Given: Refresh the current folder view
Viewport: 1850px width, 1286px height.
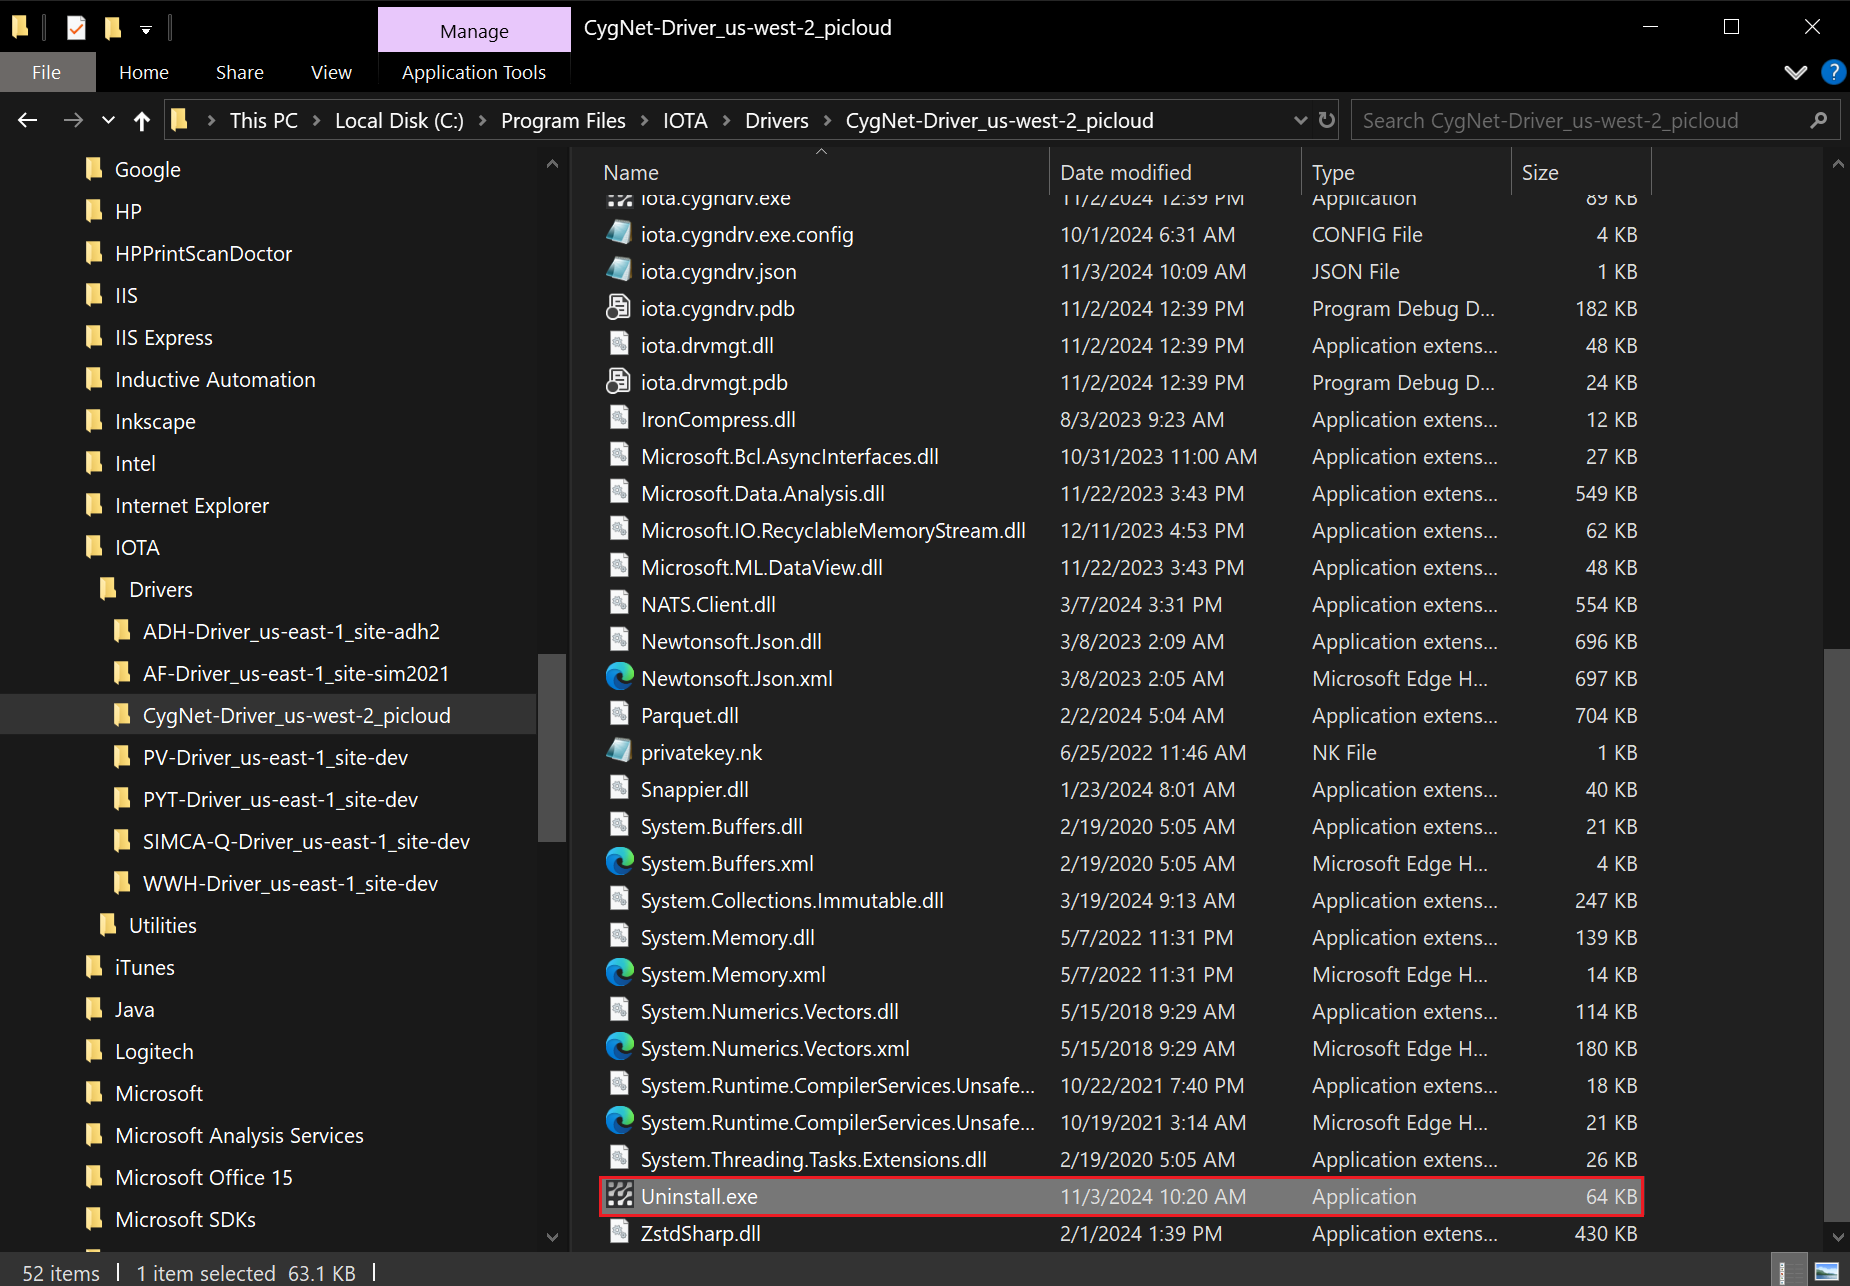Looking at the screenshot, I should pyautogui.click(x=1327, y=121).
